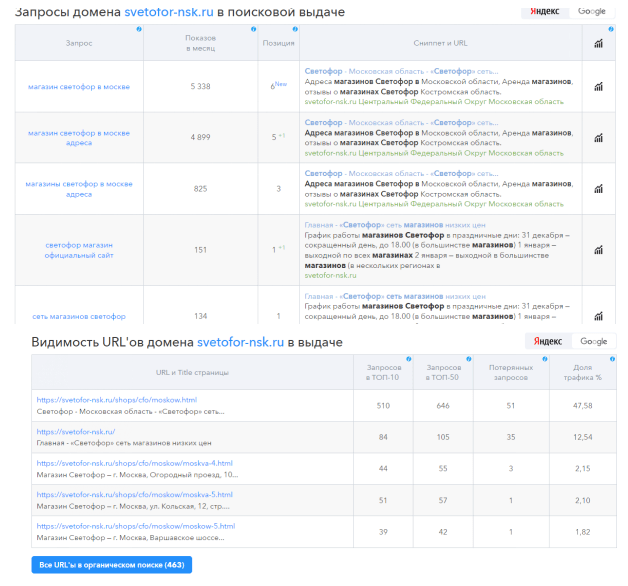The image size is (628, 586).
Task: Open chart icon for 'сеть магазинов светофор' row
Action: click(x=598, y=316)
